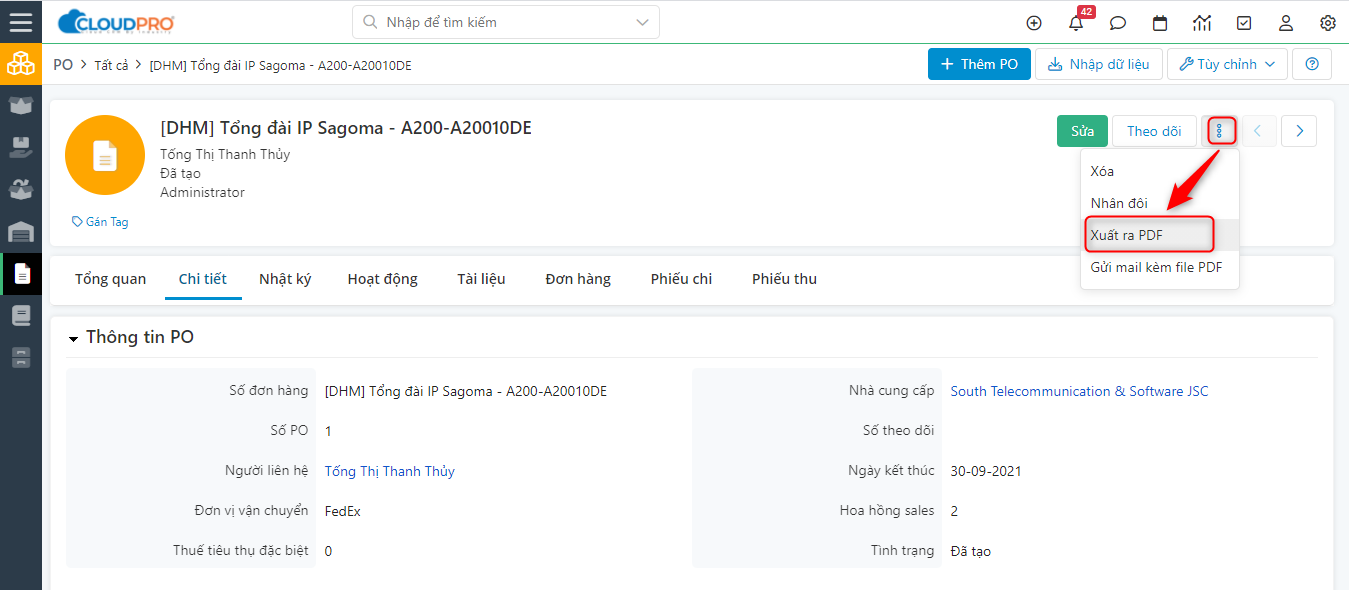Viewport: 1349px width, 590px height.
Task: Click the orange modules cube icon
Action: point(21,64)
